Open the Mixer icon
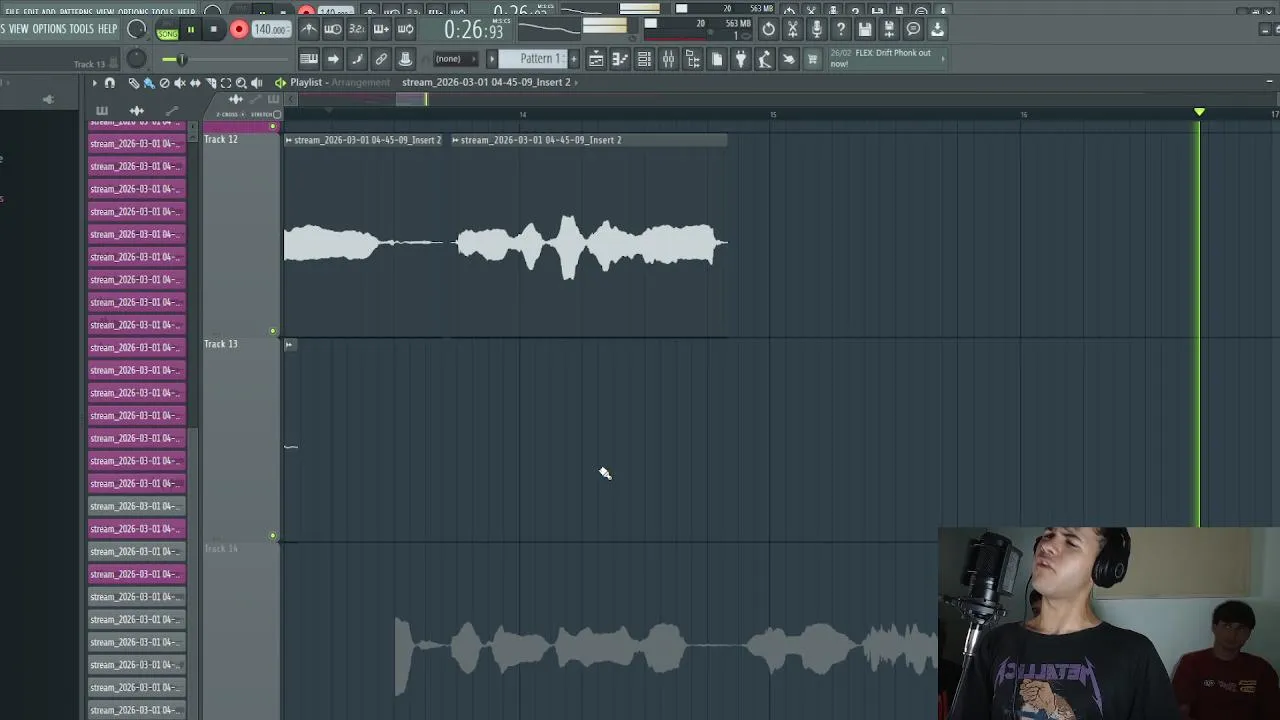Viewport: 1280px width, 720px height. (668, 59)
